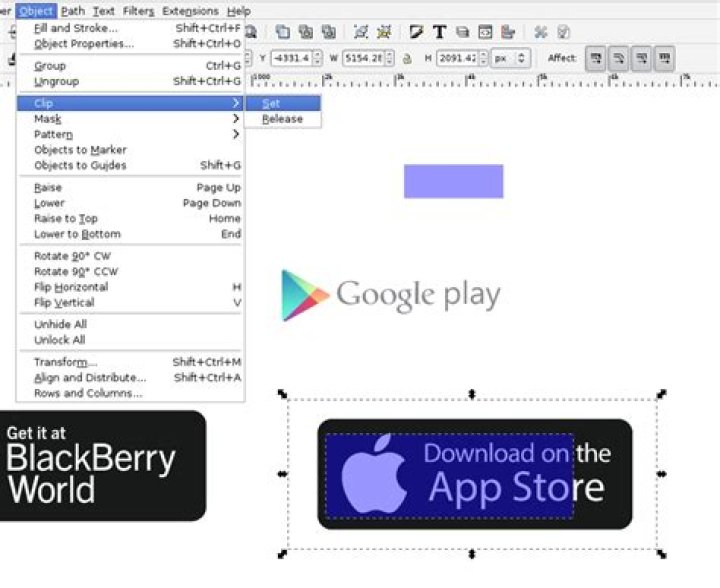
Task: Select Flip Horizontal
Action: coord(129,287)
